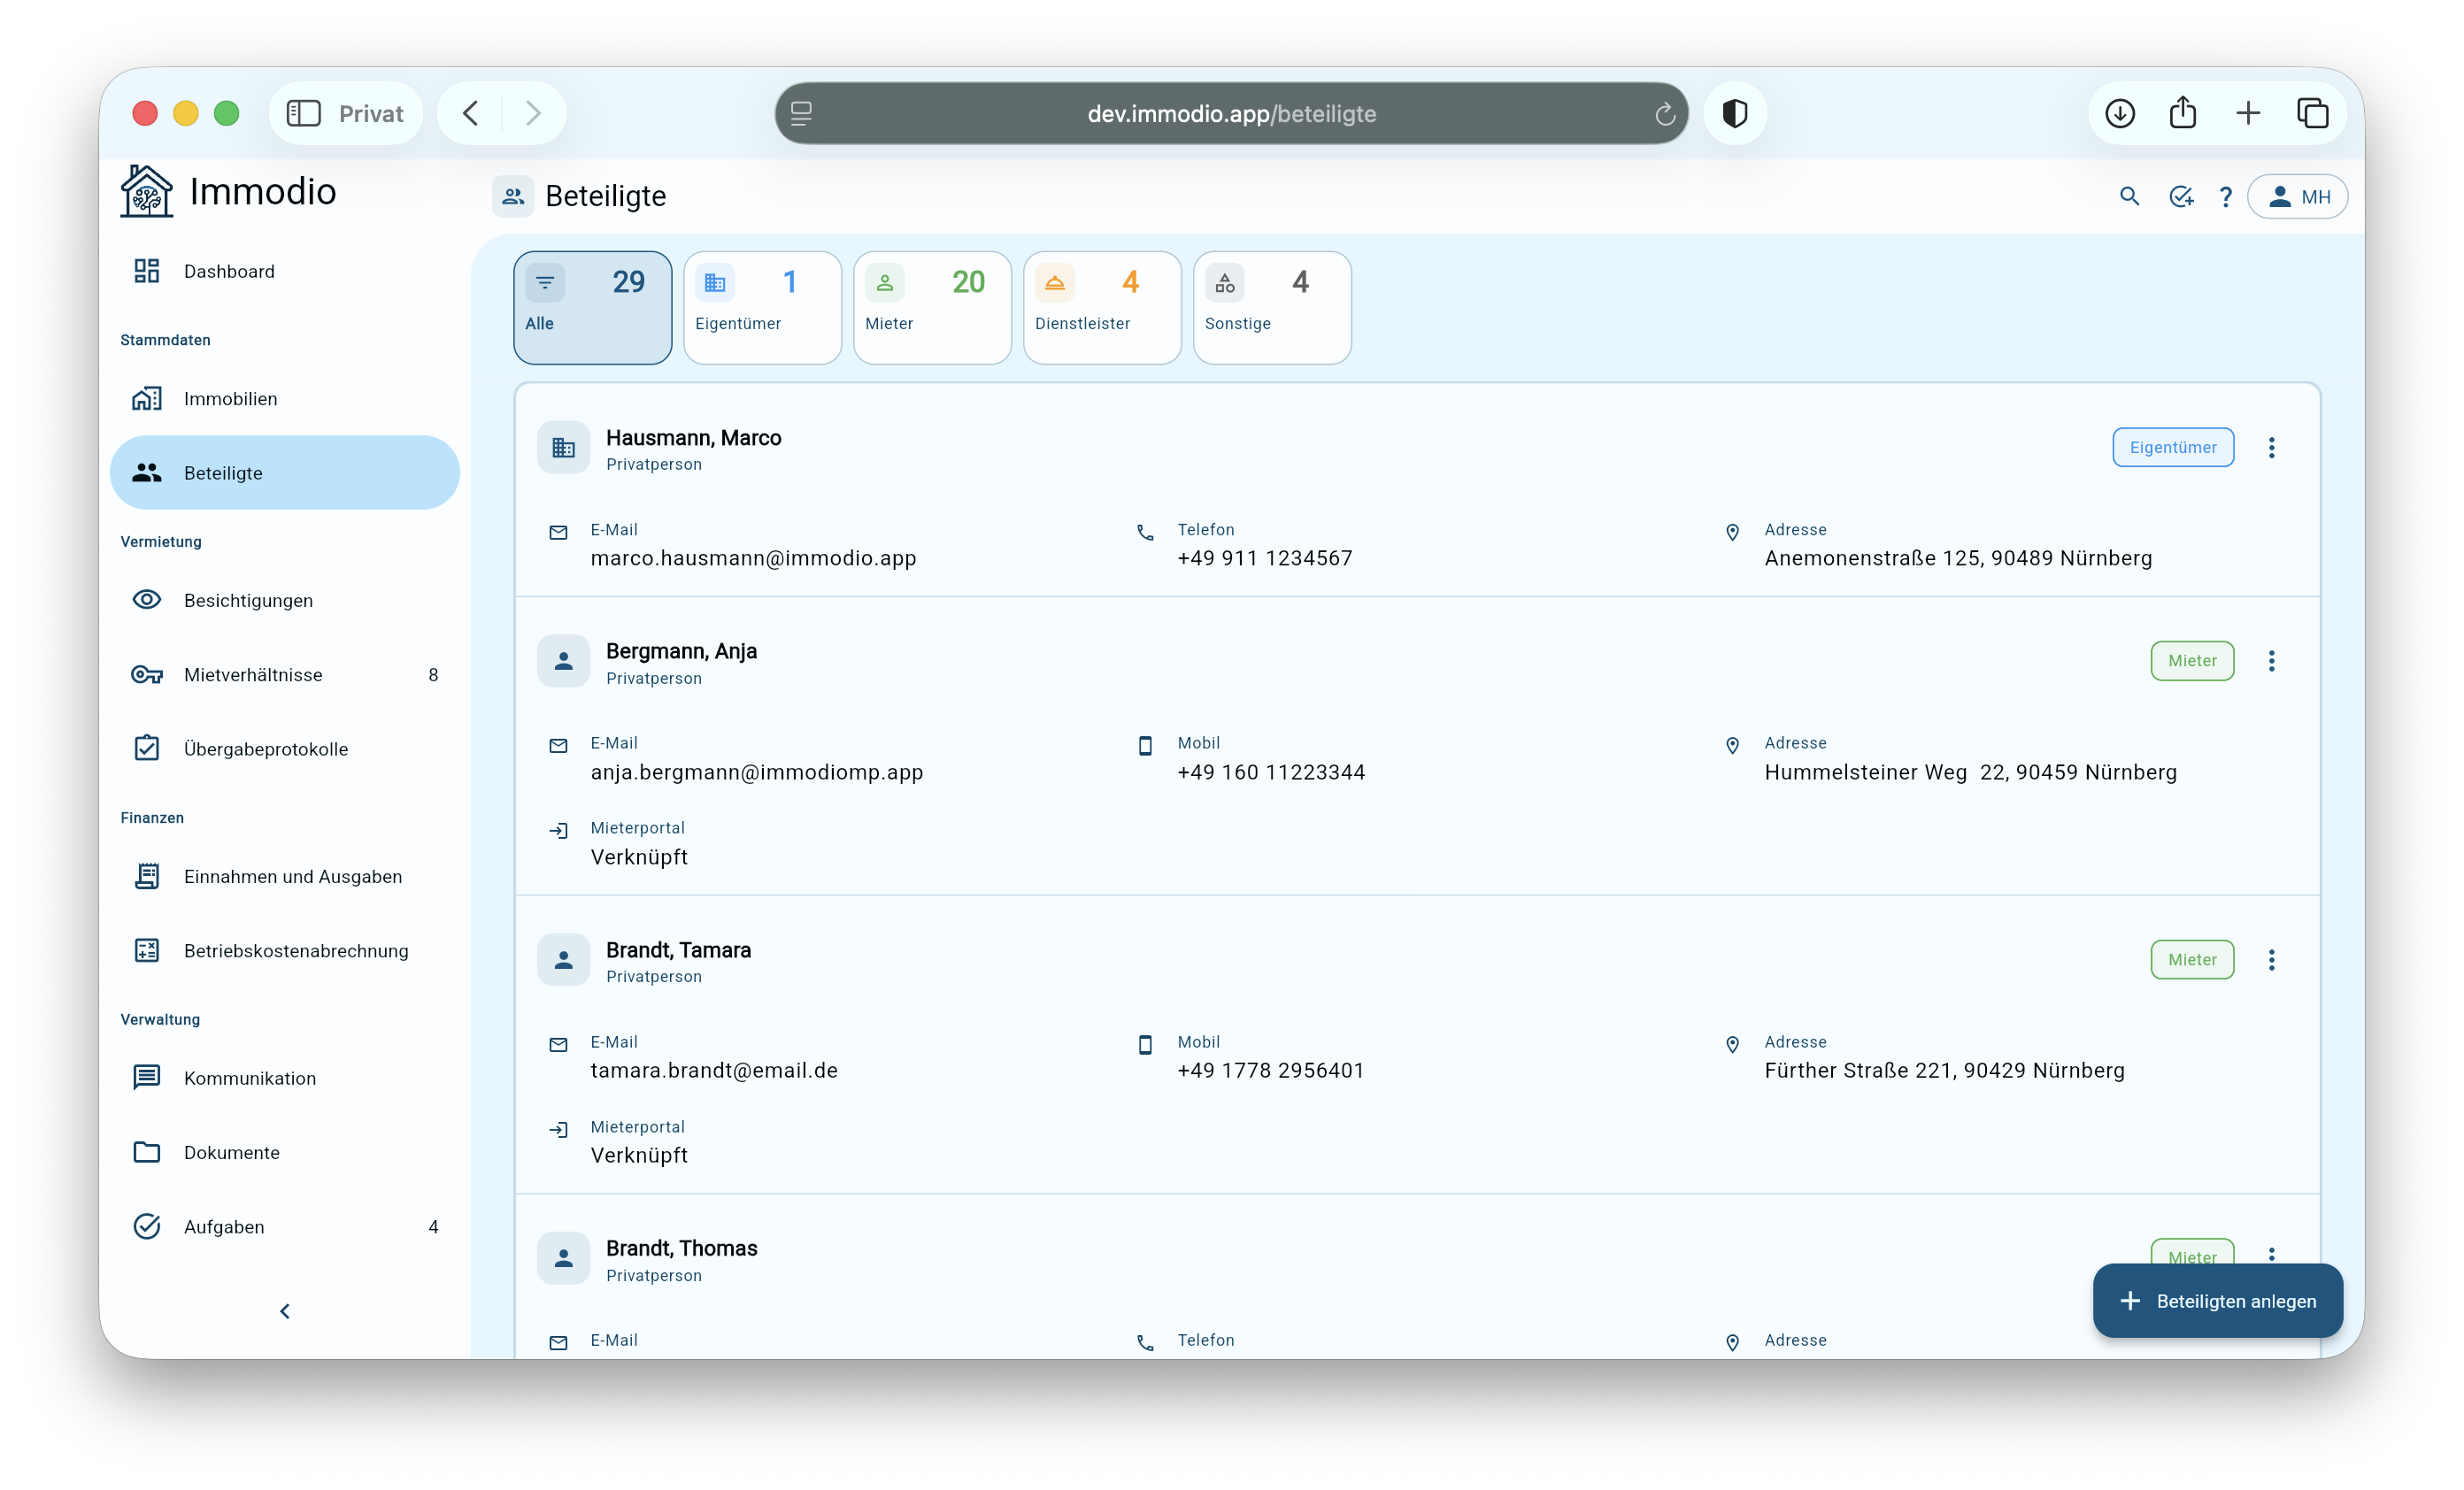This screenshot has width=2464, height=1490.
Task: Click address Anemonenstraße 125, 90489 Nürnberg
Action: 1958,558
